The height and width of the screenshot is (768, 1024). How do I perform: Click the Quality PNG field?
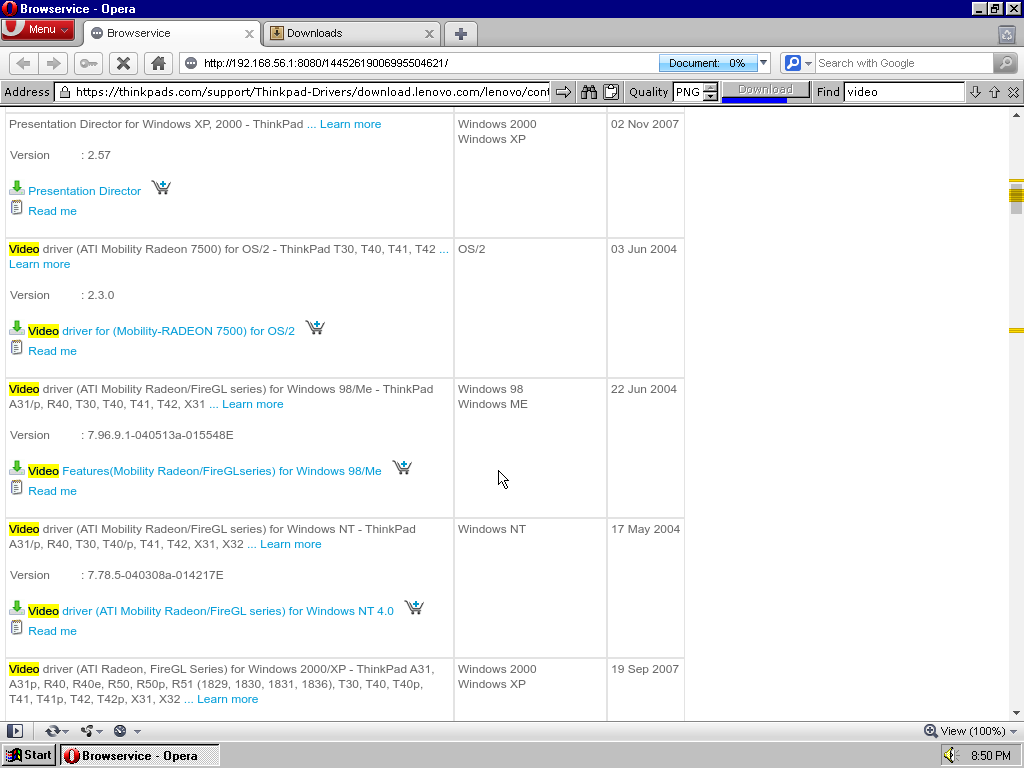point(688,92)
